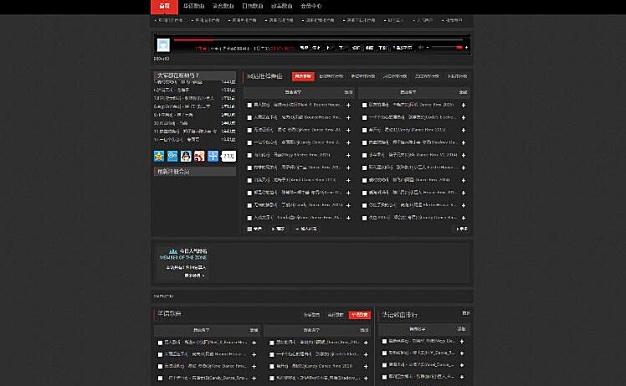
Task: Click the MEMBER OF THE ZONE heading
Action: [183, 258]
